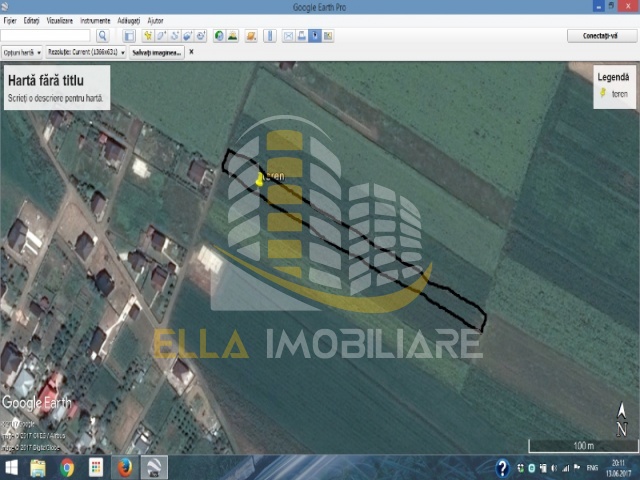
Task: Click the yellow teren pushpin on map
Action: pyautogui.click(x=260, y=179)
